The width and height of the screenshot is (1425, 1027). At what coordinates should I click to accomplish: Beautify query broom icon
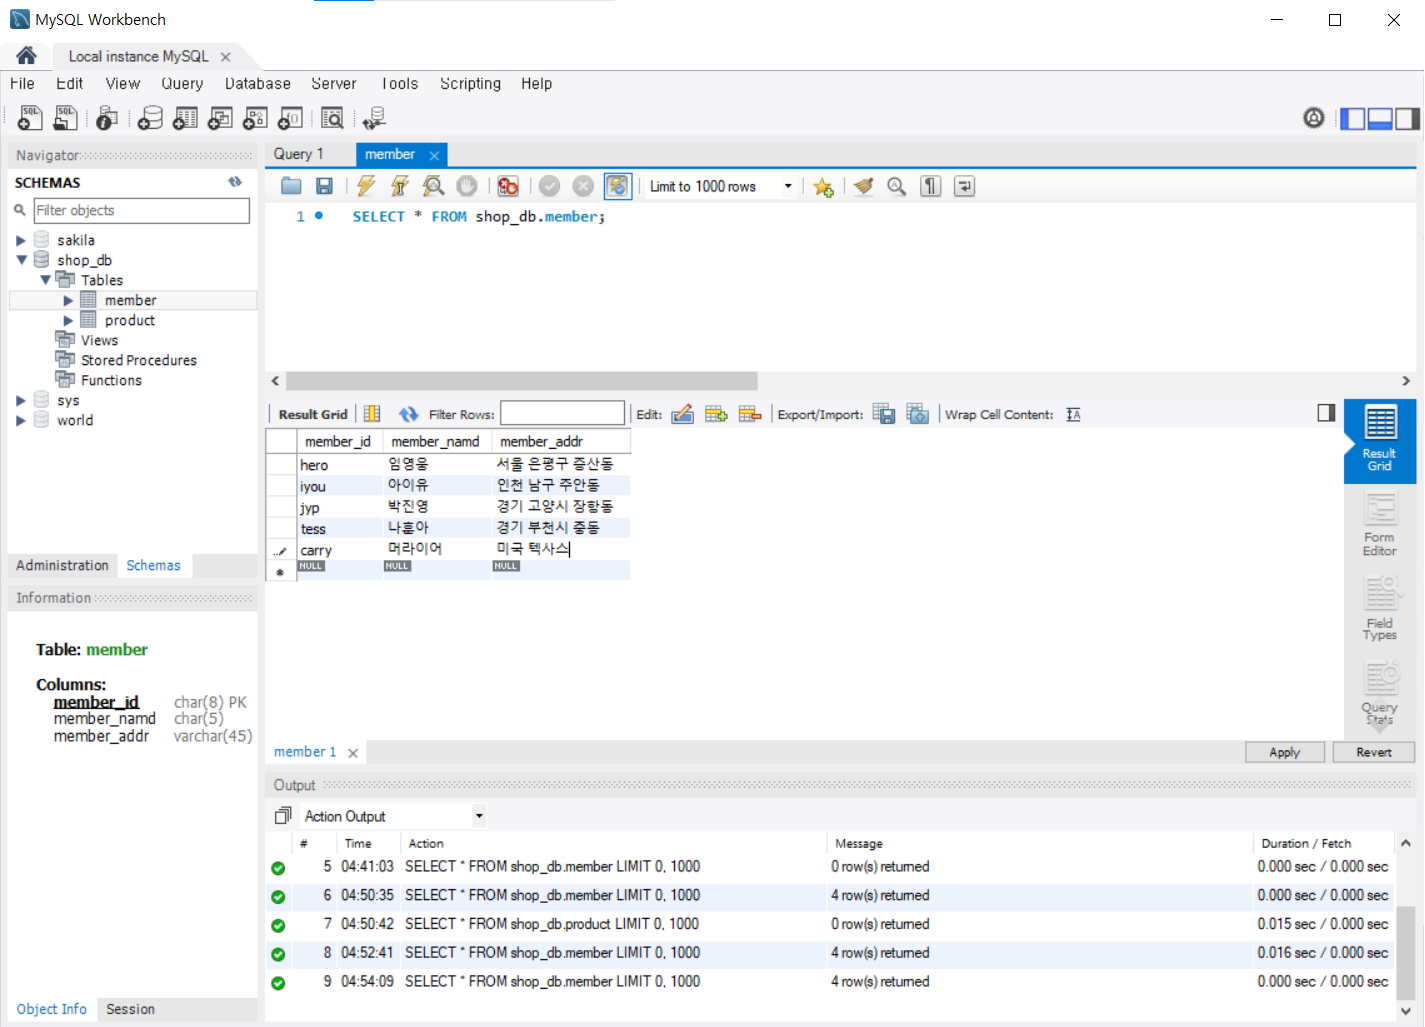[x=863, y=186]
